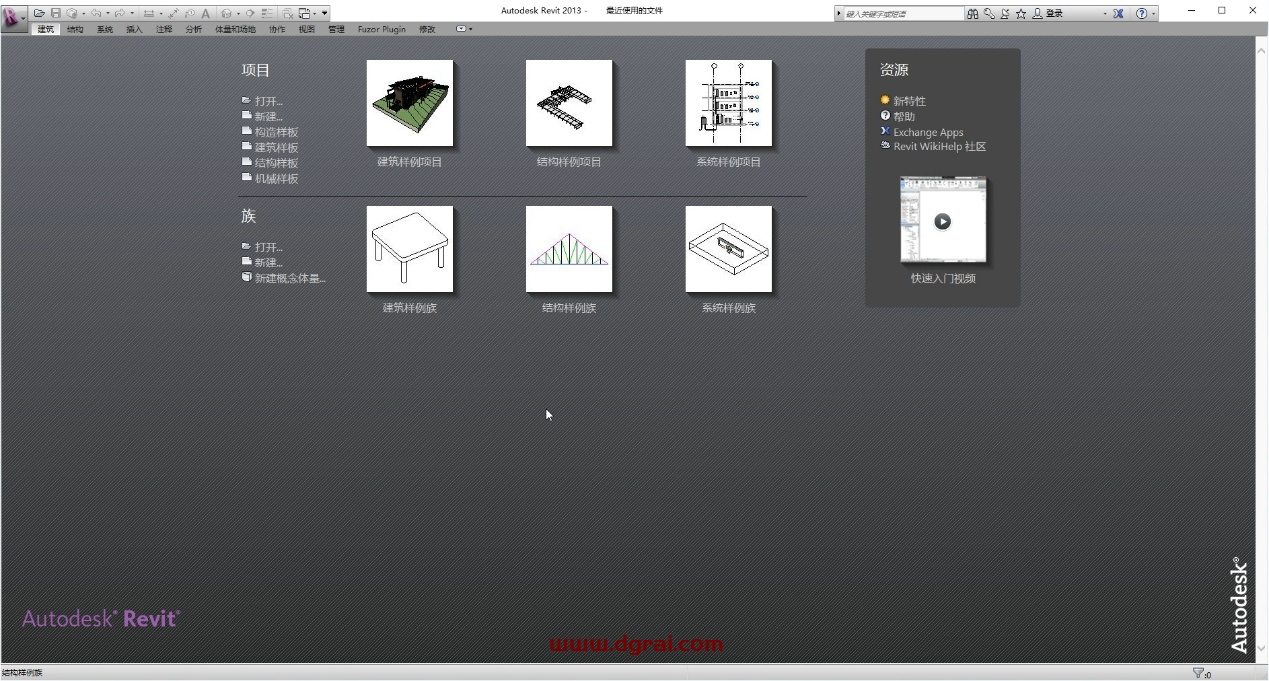Expand the search box options arrow
1269x681 pixels.
[839, 13]
